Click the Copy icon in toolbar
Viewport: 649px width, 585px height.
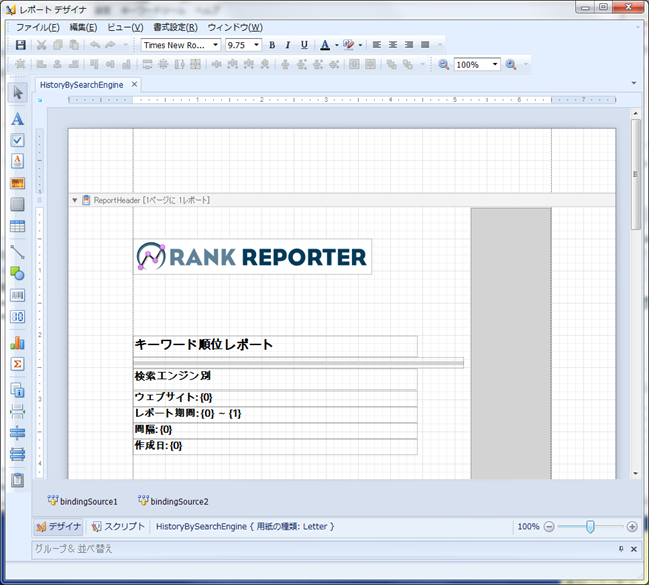coord(58,45)
